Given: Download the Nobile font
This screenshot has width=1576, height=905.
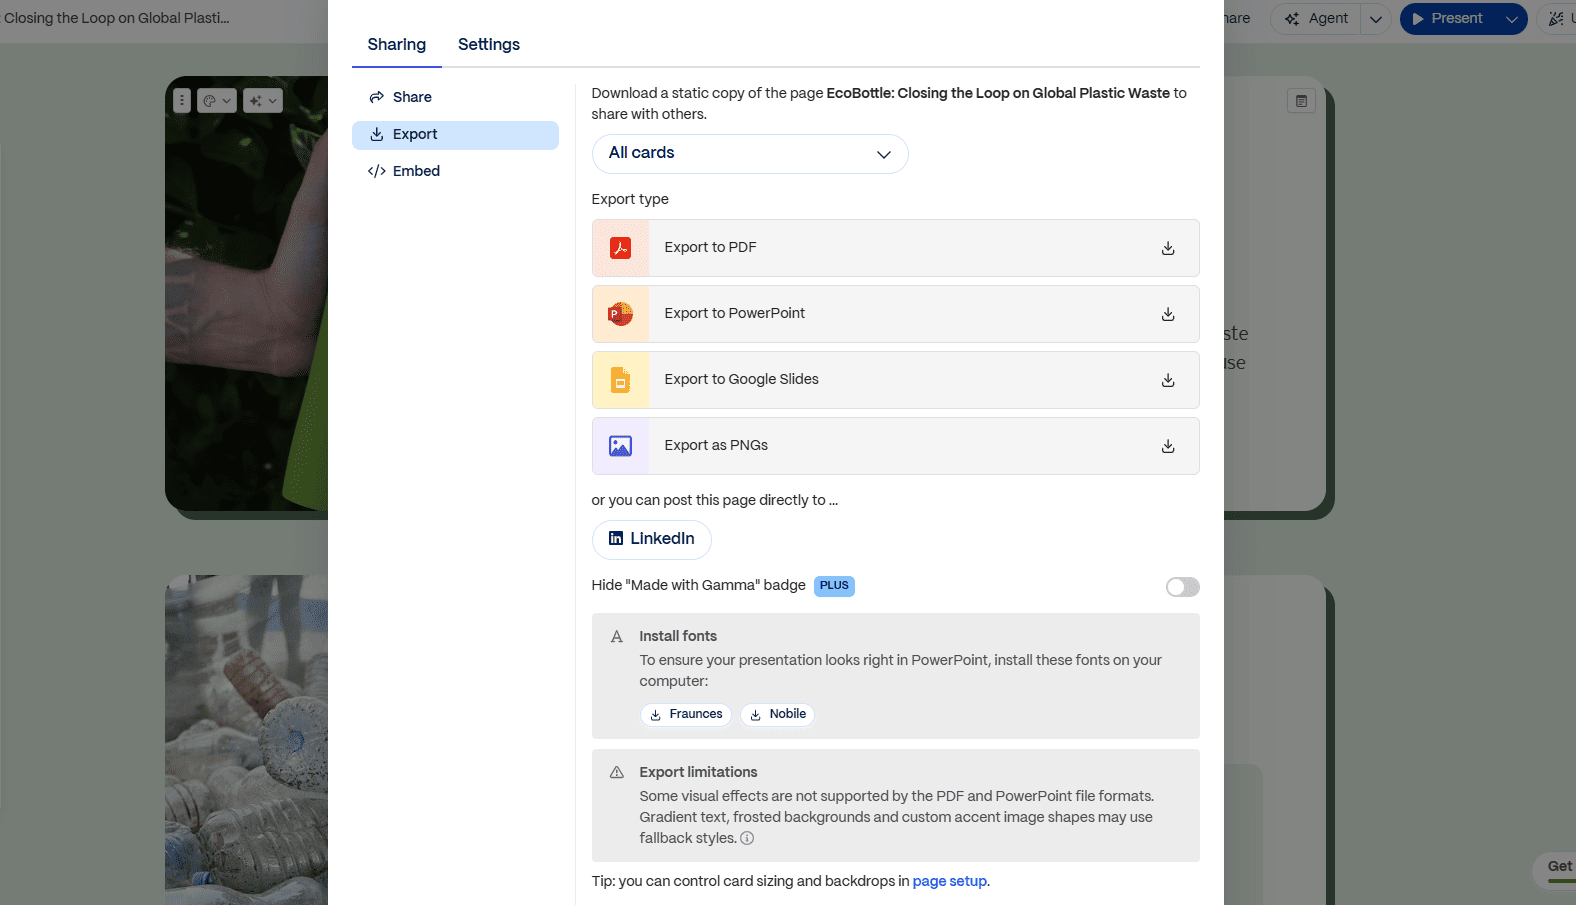Looking at the screenshot, I should pos(777,714).
